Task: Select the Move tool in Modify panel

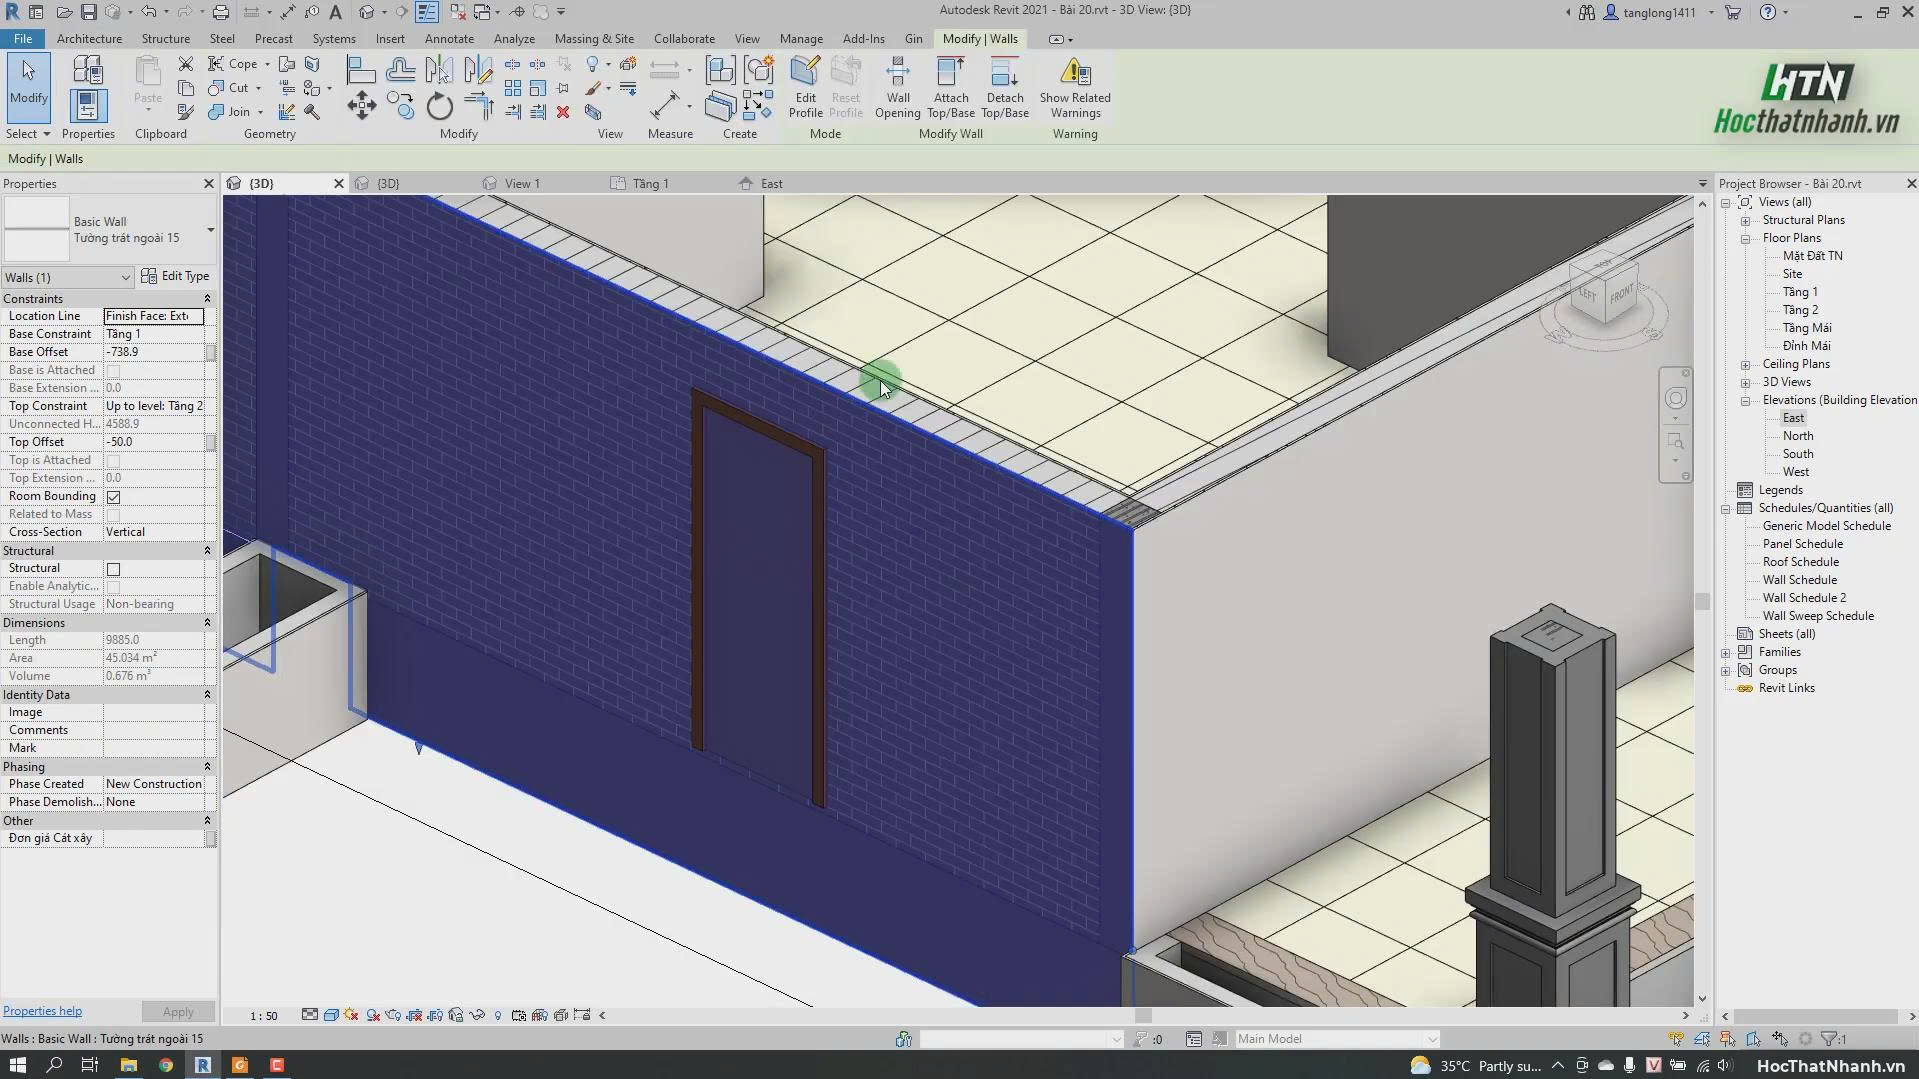Action: [x=362, y=106]
